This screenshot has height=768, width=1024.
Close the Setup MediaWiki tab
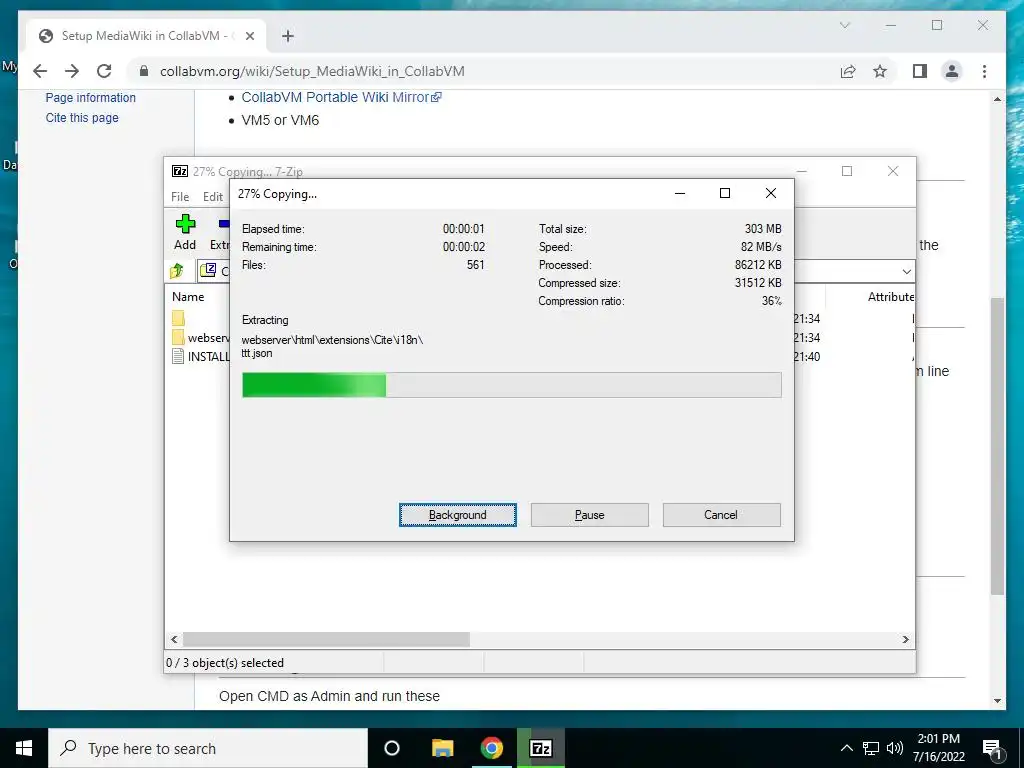pos(249,36)
